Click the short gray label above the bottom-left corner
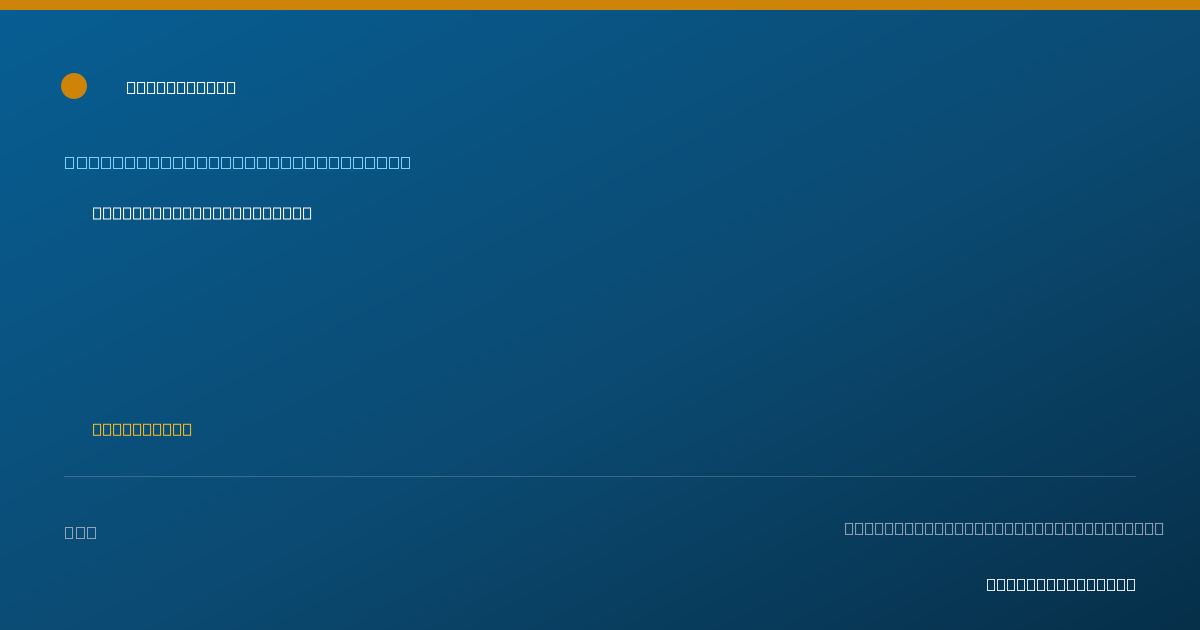Viewport: 1200px width, 630px height. click(81, 532)
